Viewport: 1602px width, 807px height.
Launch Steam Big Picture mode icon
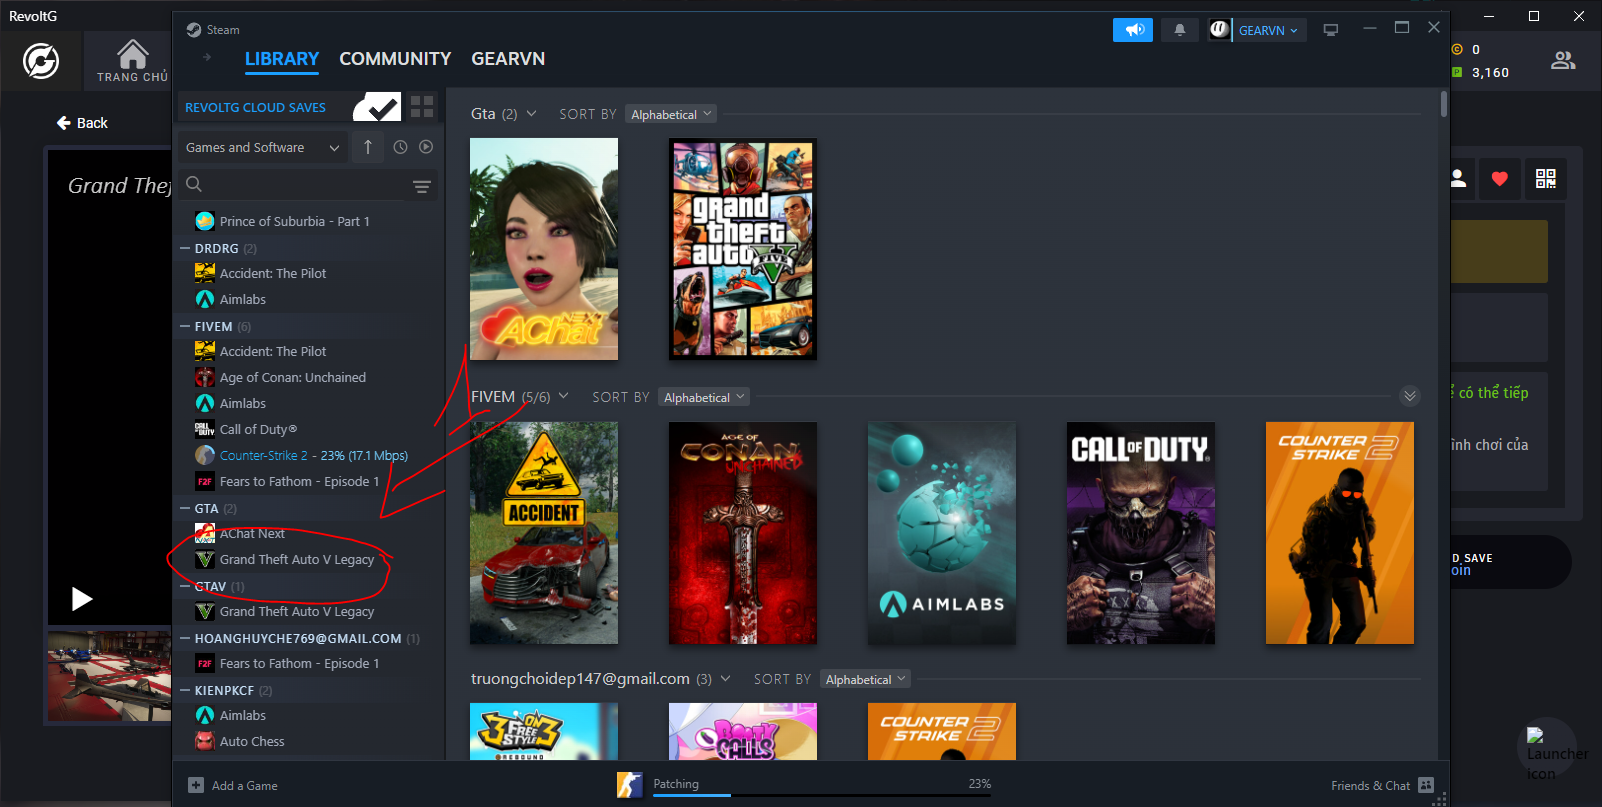[x=1331, y=30]
